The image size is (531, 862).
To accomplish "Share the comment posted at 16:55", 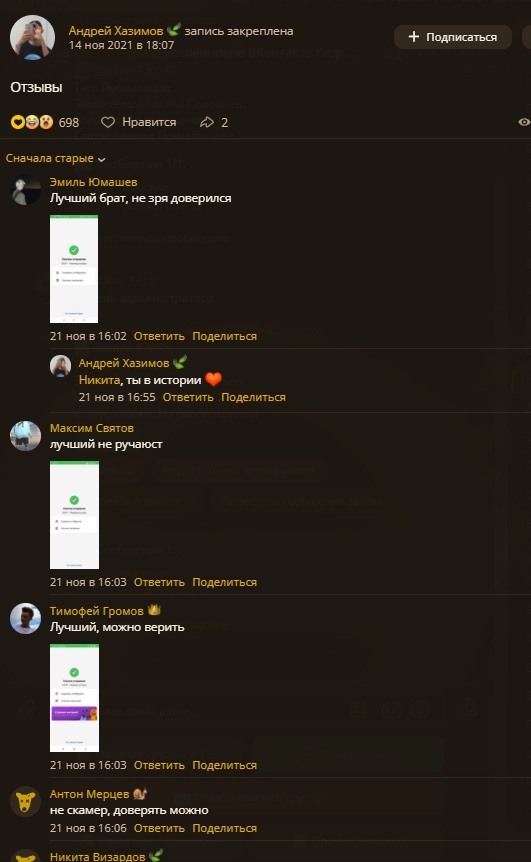I will pos(253,397).
